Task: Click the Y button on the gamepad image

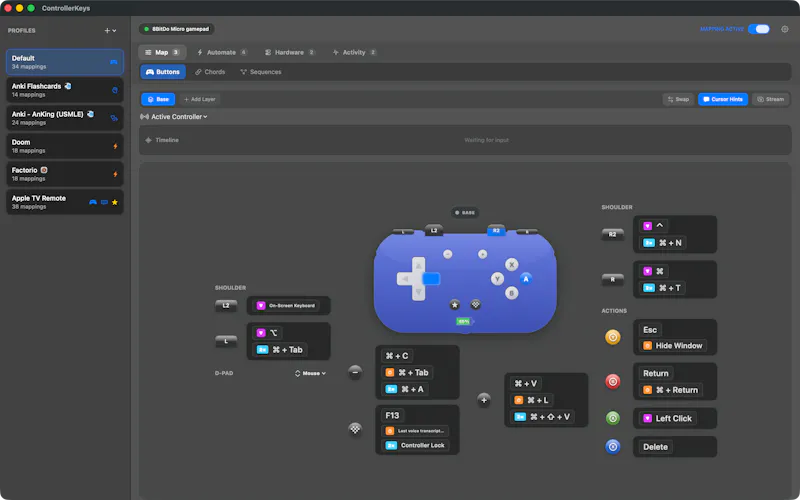Action: (497, 279)
